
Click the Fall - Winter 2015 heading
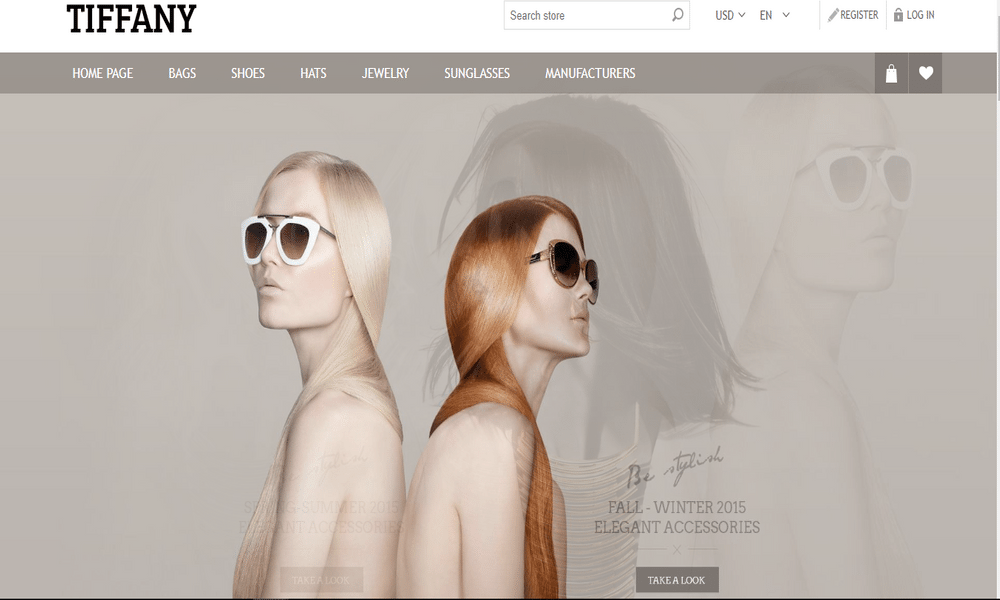677,508
